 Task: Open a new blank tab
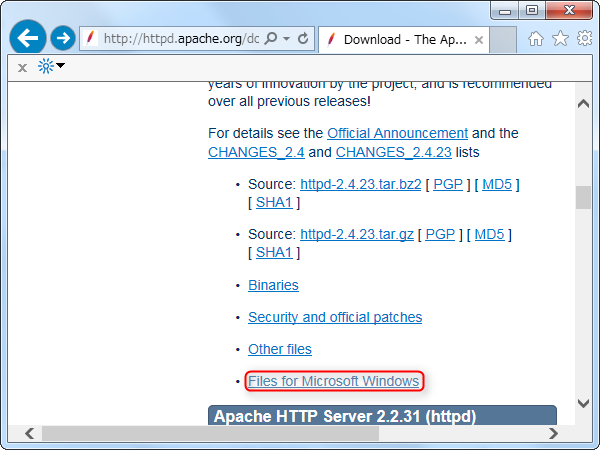(503, 39)
